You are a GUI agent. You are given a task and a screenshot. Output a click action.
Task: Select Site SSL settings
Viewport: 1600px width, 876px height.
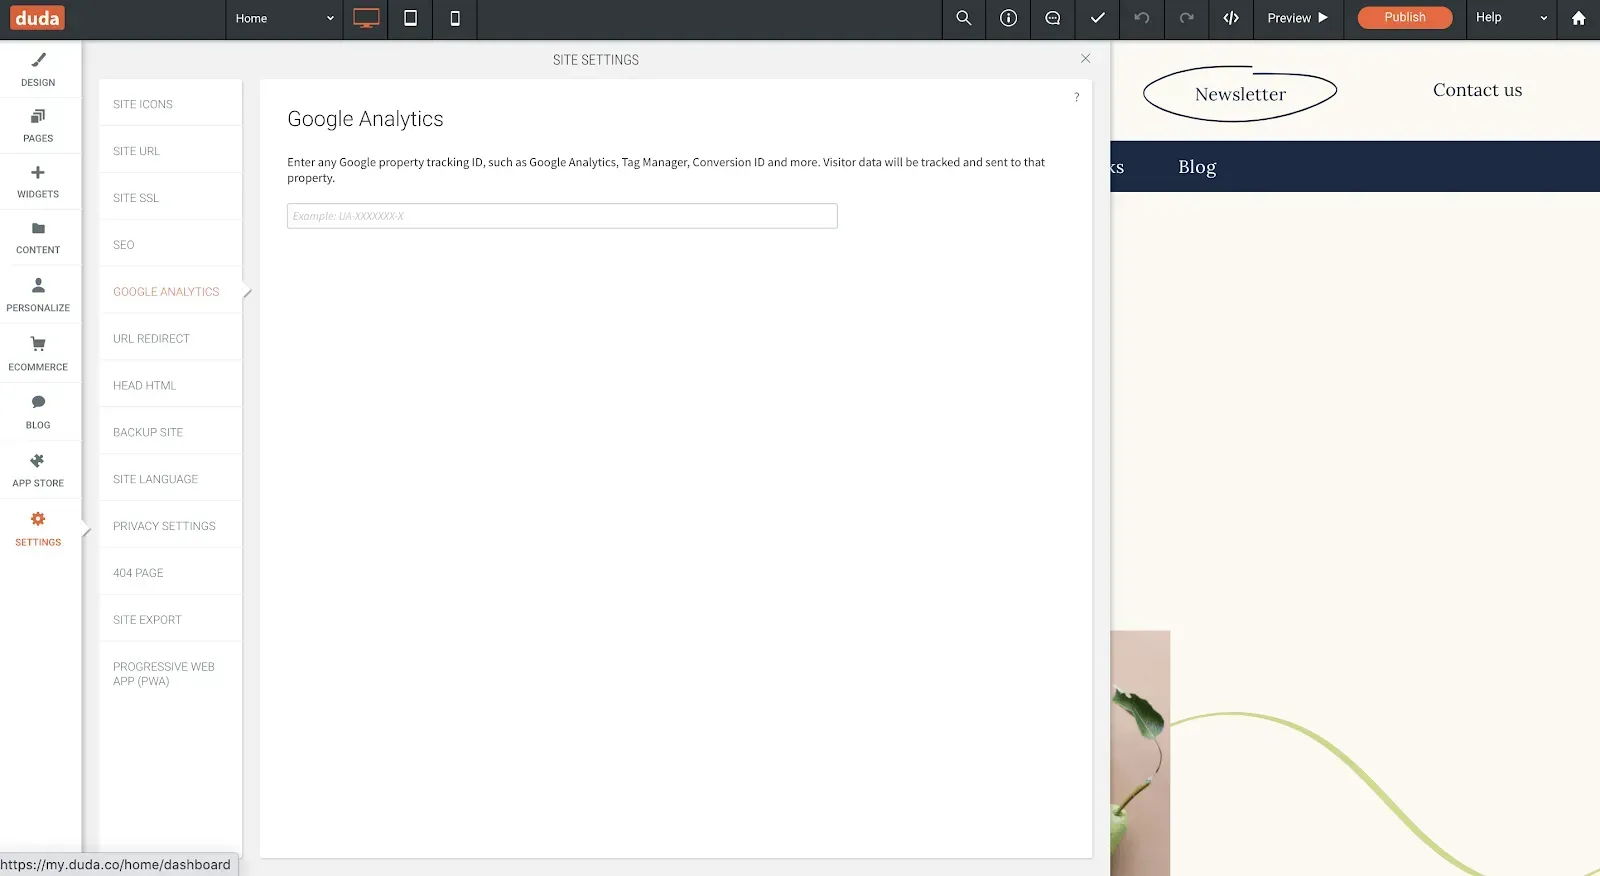(170, 197)
